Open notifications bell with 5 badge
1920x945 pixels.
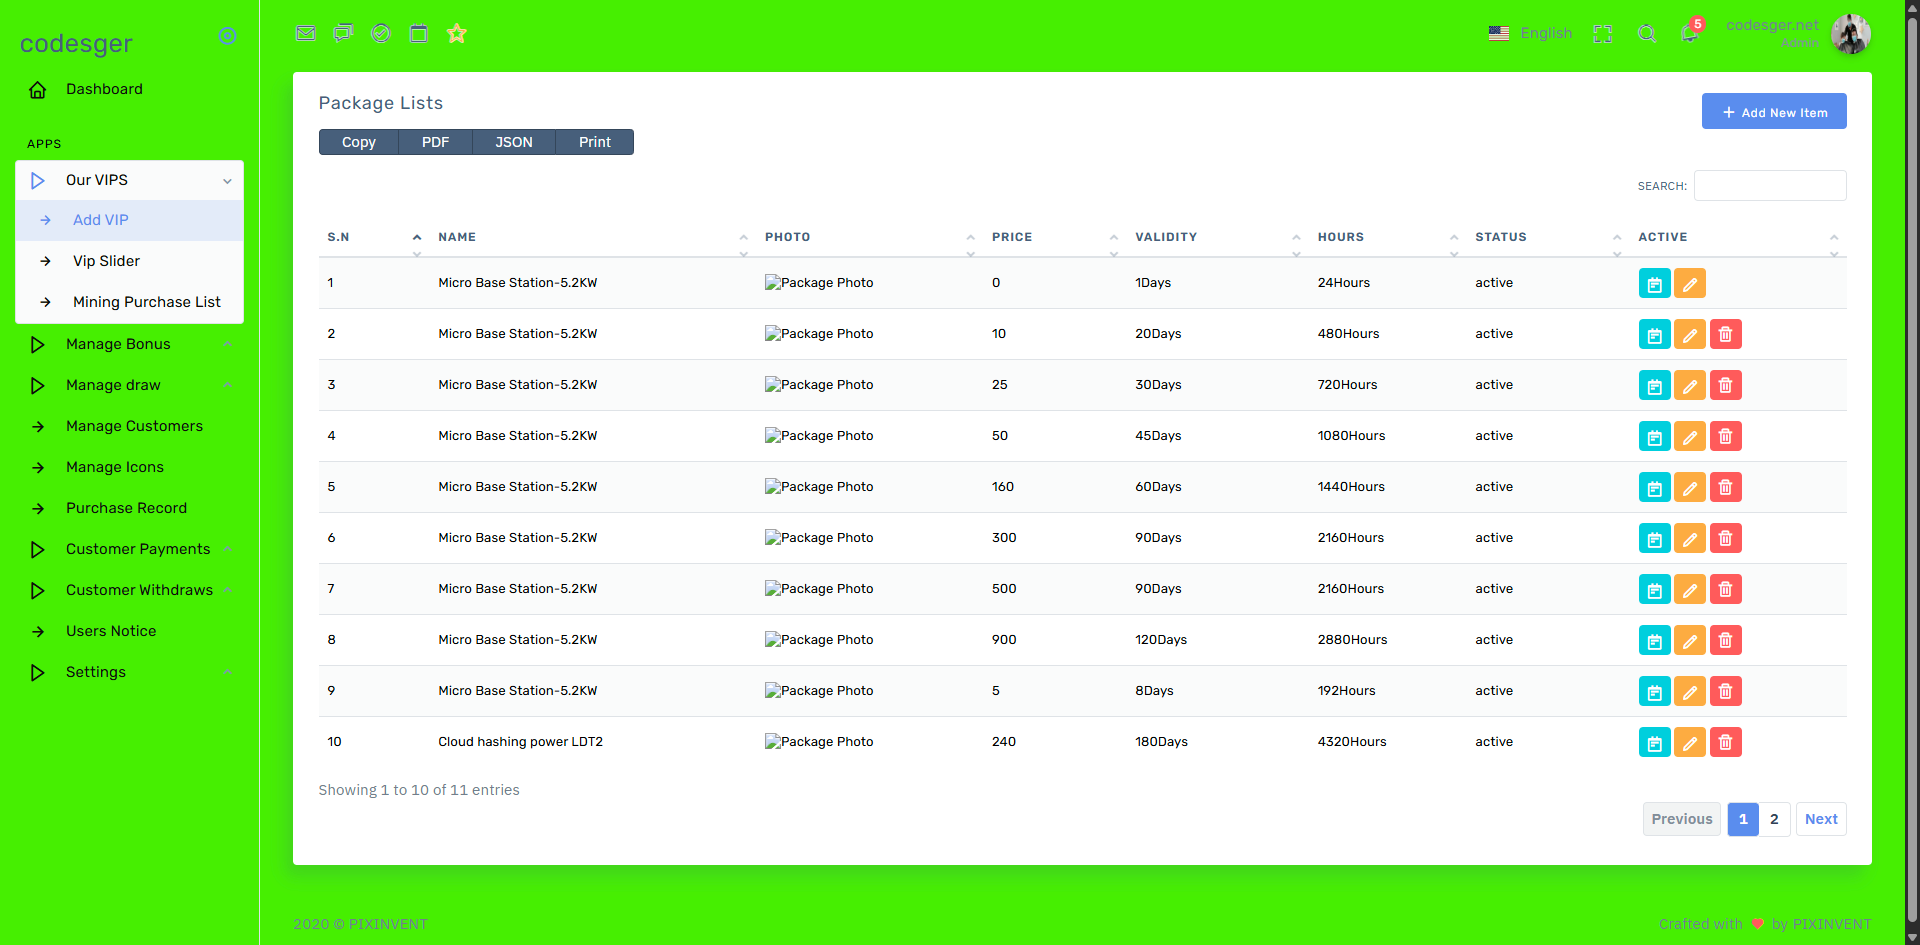pyautogui.click(x=1690, y=33)
